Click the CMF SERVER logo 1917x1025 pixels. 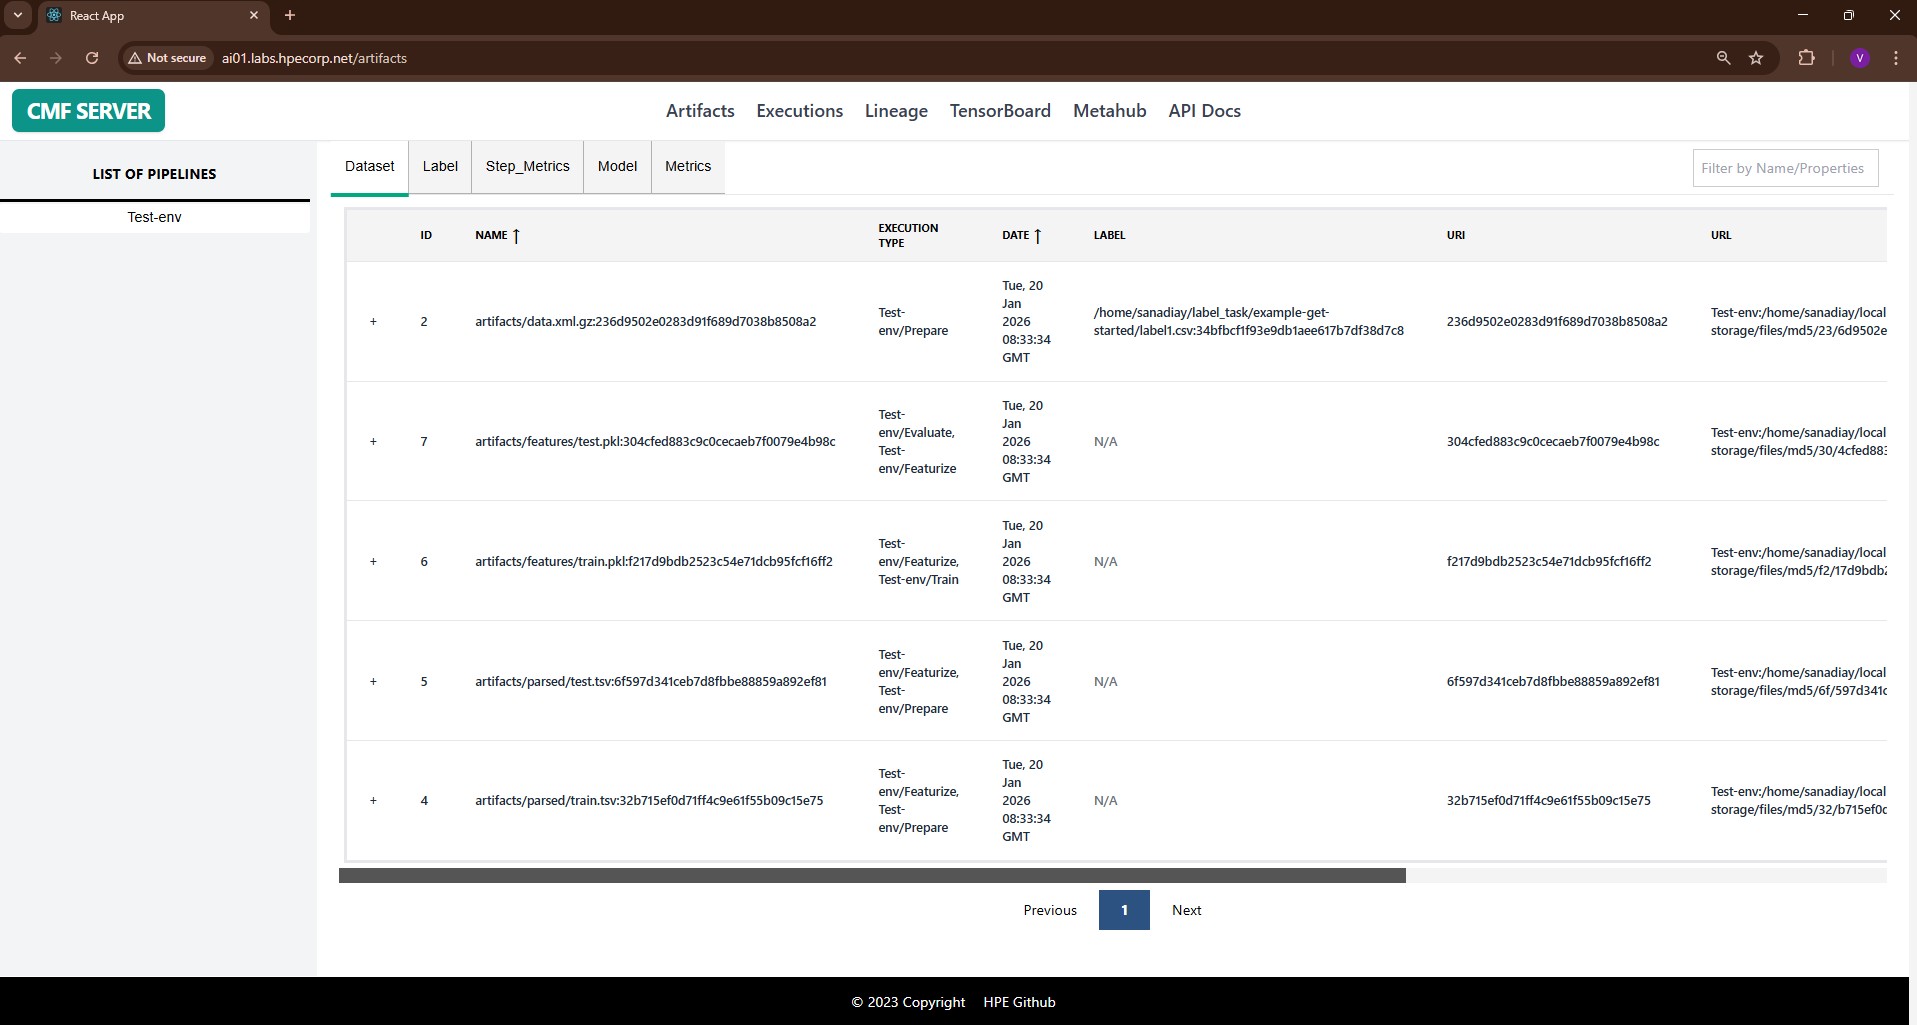pos(88,110)
